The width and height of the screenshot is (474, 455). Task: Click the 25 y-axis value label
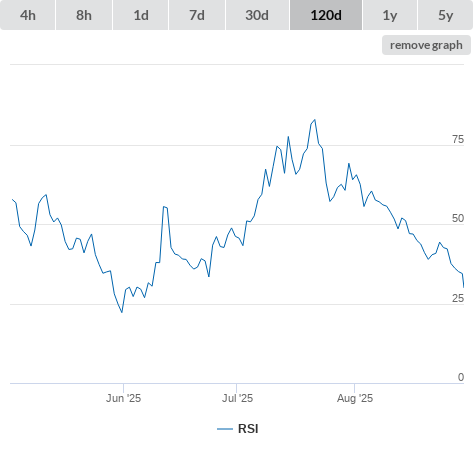458,298
